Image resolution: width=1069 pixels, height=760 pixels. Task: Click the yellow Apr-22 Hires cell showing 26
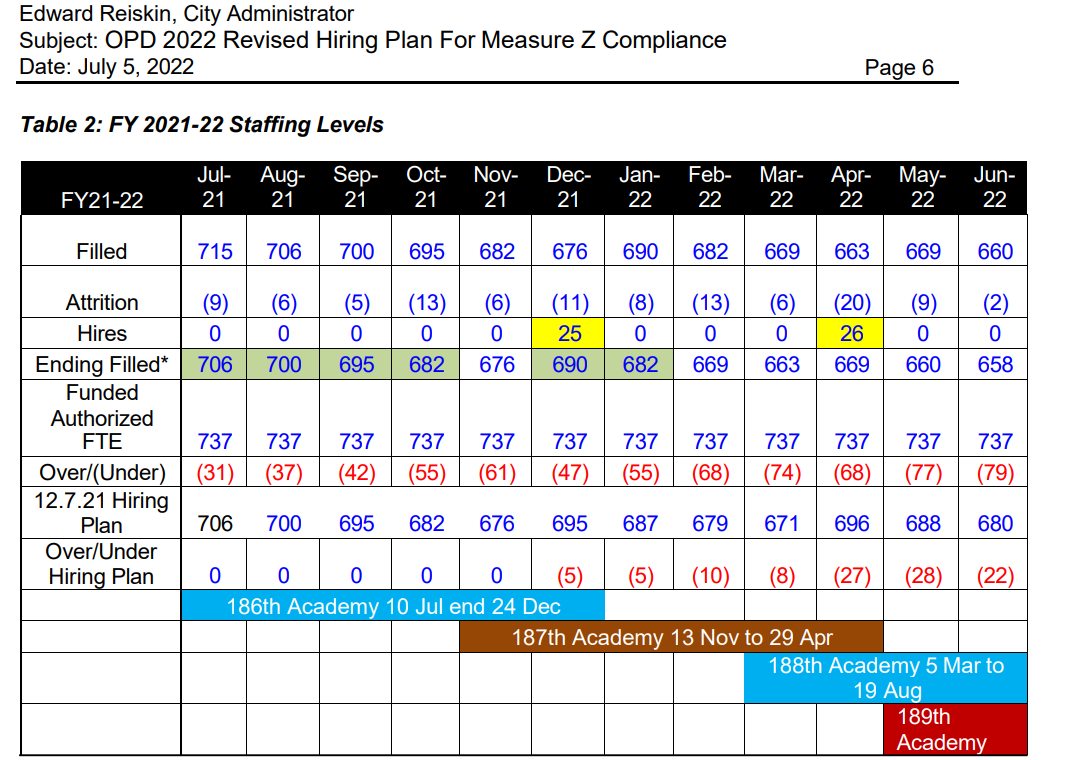[851, 333]
